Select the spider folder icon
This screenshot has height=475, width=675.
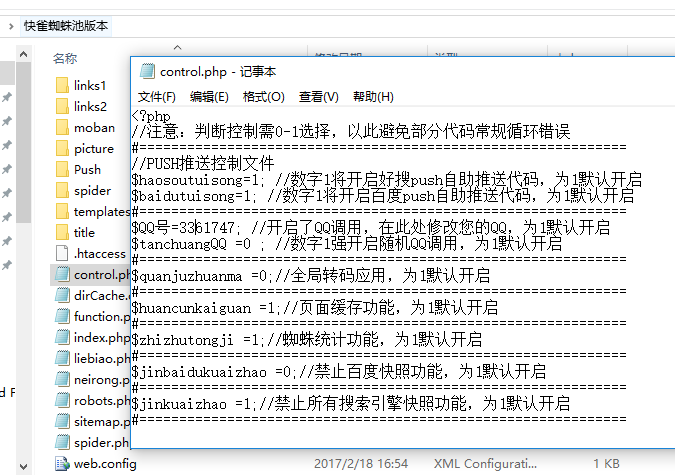pyautogui.click(x=62, y=190)
